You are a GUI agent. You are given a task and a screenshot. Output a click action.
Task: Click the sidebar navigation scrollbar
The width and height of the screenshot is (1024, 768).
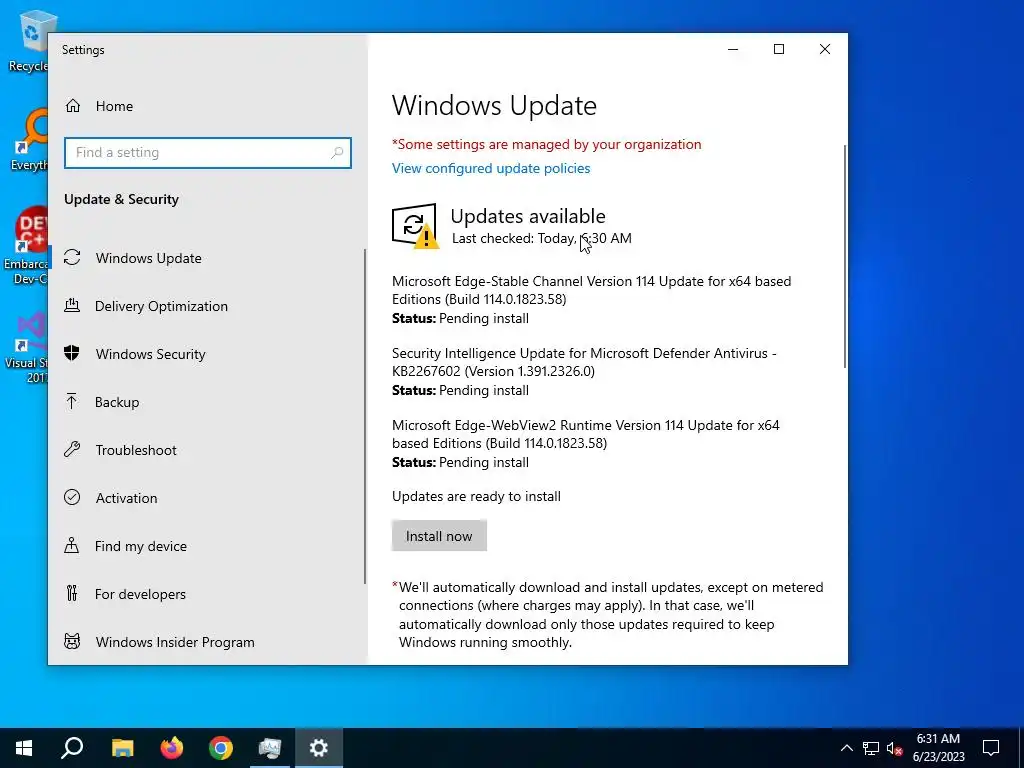tap(364, 417)
